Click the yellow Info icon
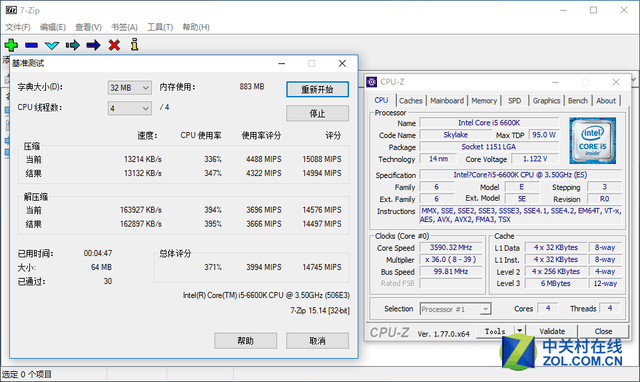Screen dimensions: 640x382 [x=135, y=44]
